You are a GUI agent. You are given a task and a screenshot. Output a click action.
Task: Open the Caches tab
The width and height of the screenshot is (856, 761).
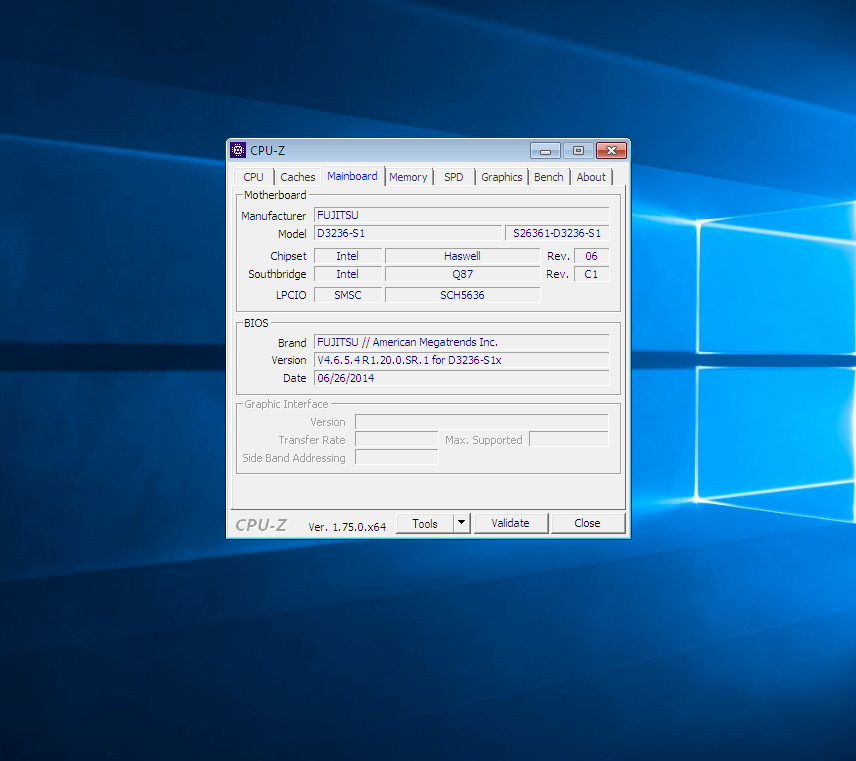pos(297,177)
